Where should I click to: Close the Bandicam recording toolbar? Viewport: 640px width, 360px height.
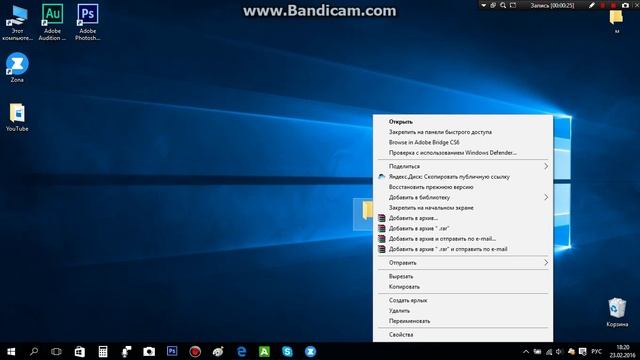point(637,5)
